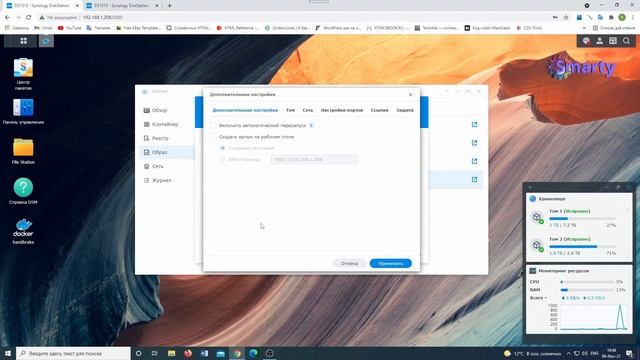Image resolution: width=640 pixels, height=360 pixels.
Task: Select Overview (Обзор) in Docker sidebar
Action: point(167,110)
